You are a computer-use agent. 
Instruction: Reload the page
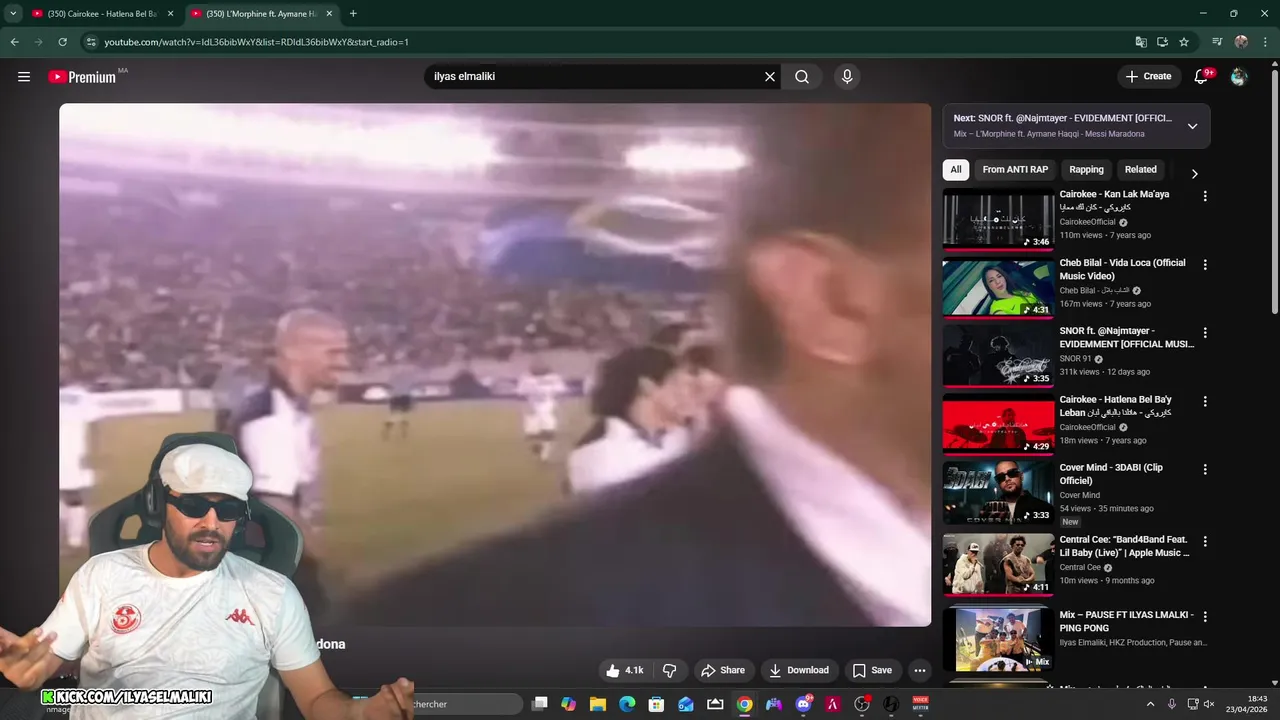62,42
